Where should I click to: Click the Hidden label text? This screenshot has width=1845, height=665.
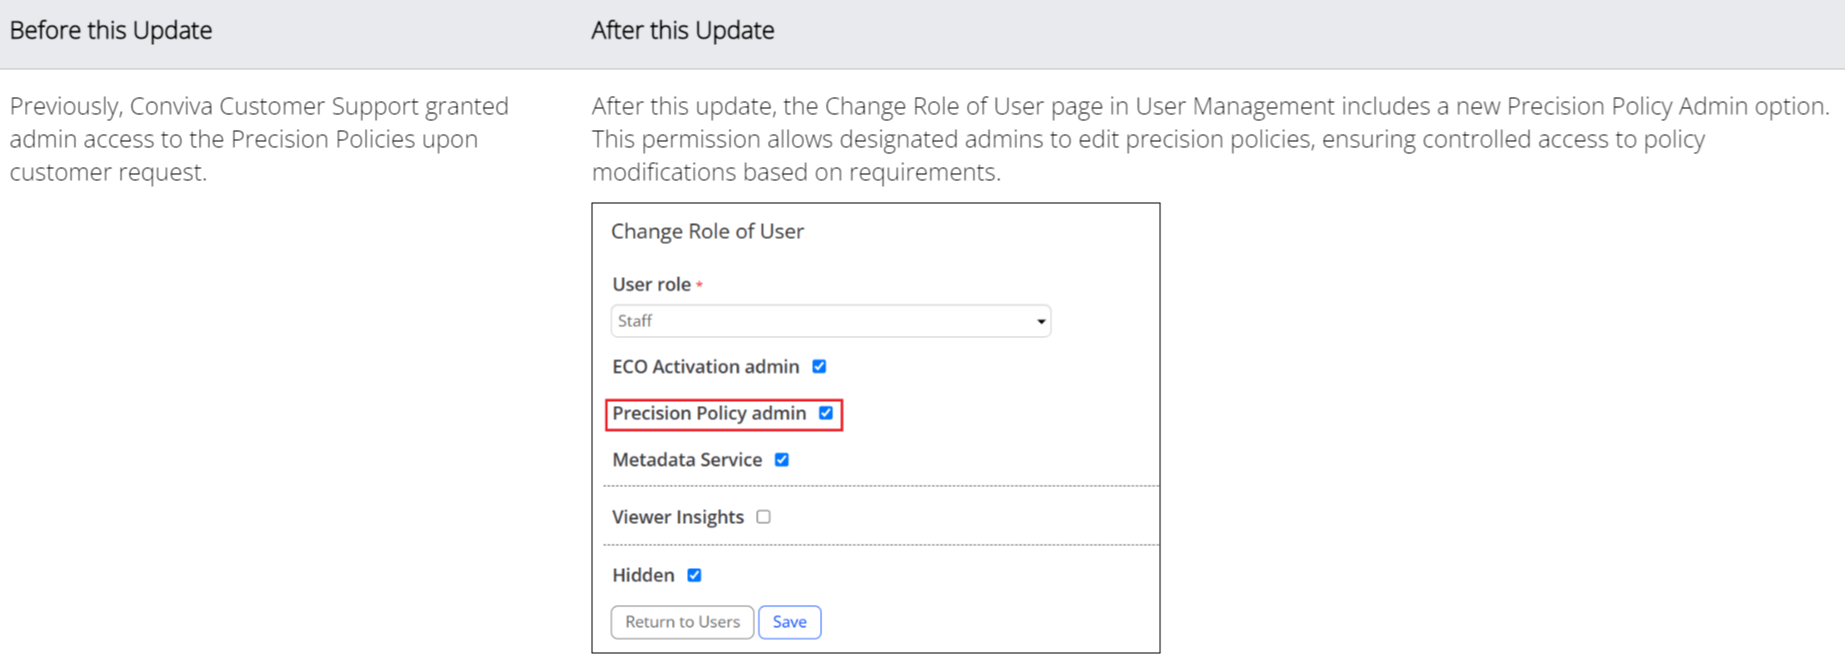(x=643, y=575)
